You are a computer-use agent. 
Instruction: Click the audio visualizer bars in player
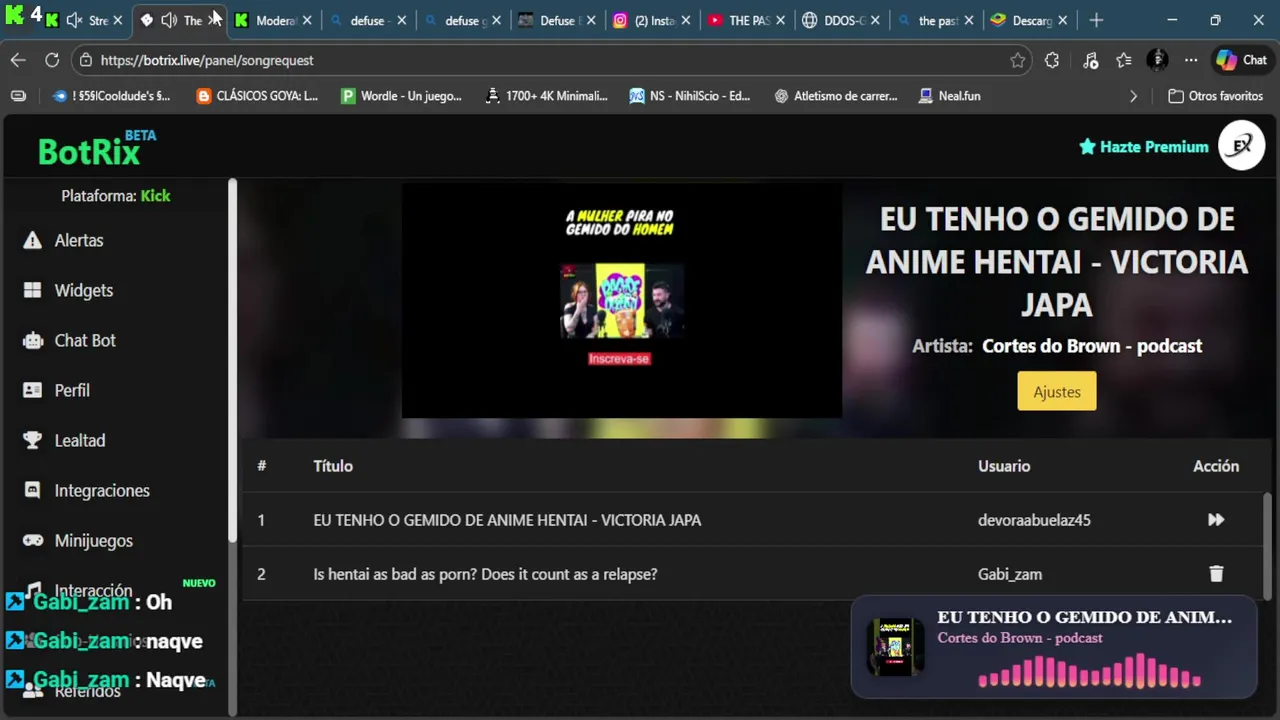[x=1089, y=671]
